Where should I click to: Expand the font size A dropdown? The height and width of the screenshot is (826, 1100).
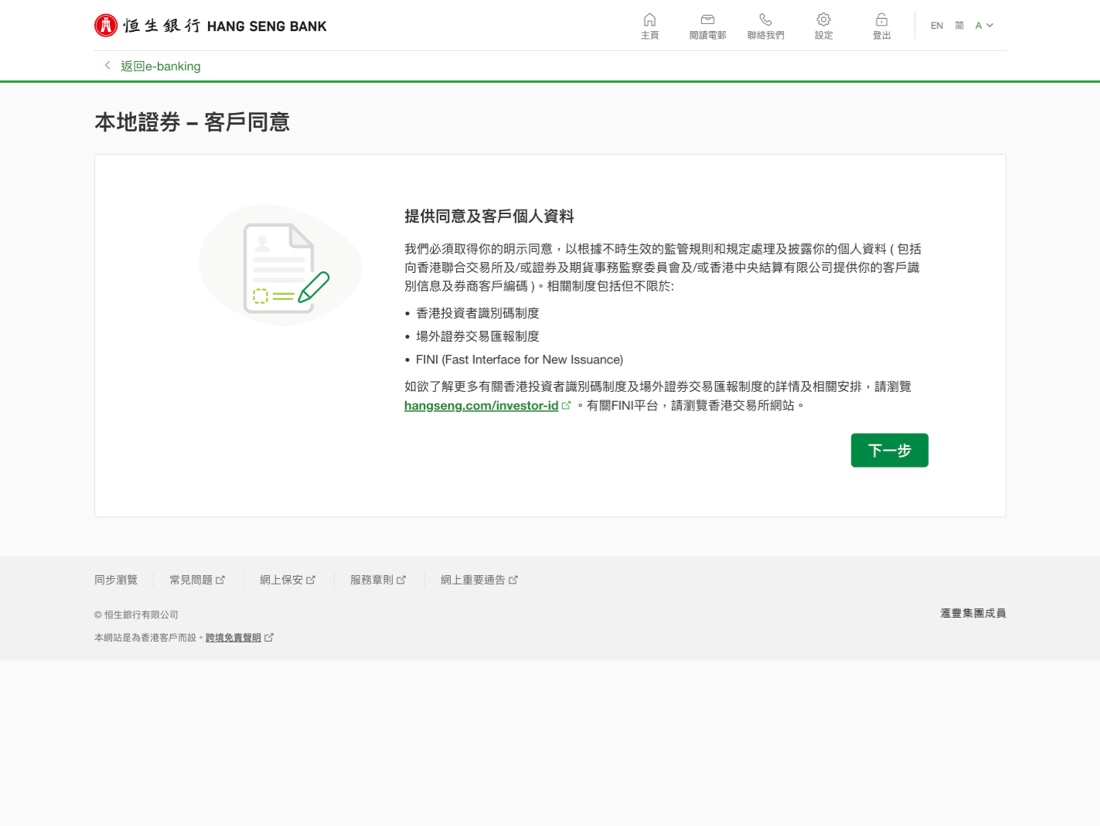pyautogui.click(x=984, y=26)
